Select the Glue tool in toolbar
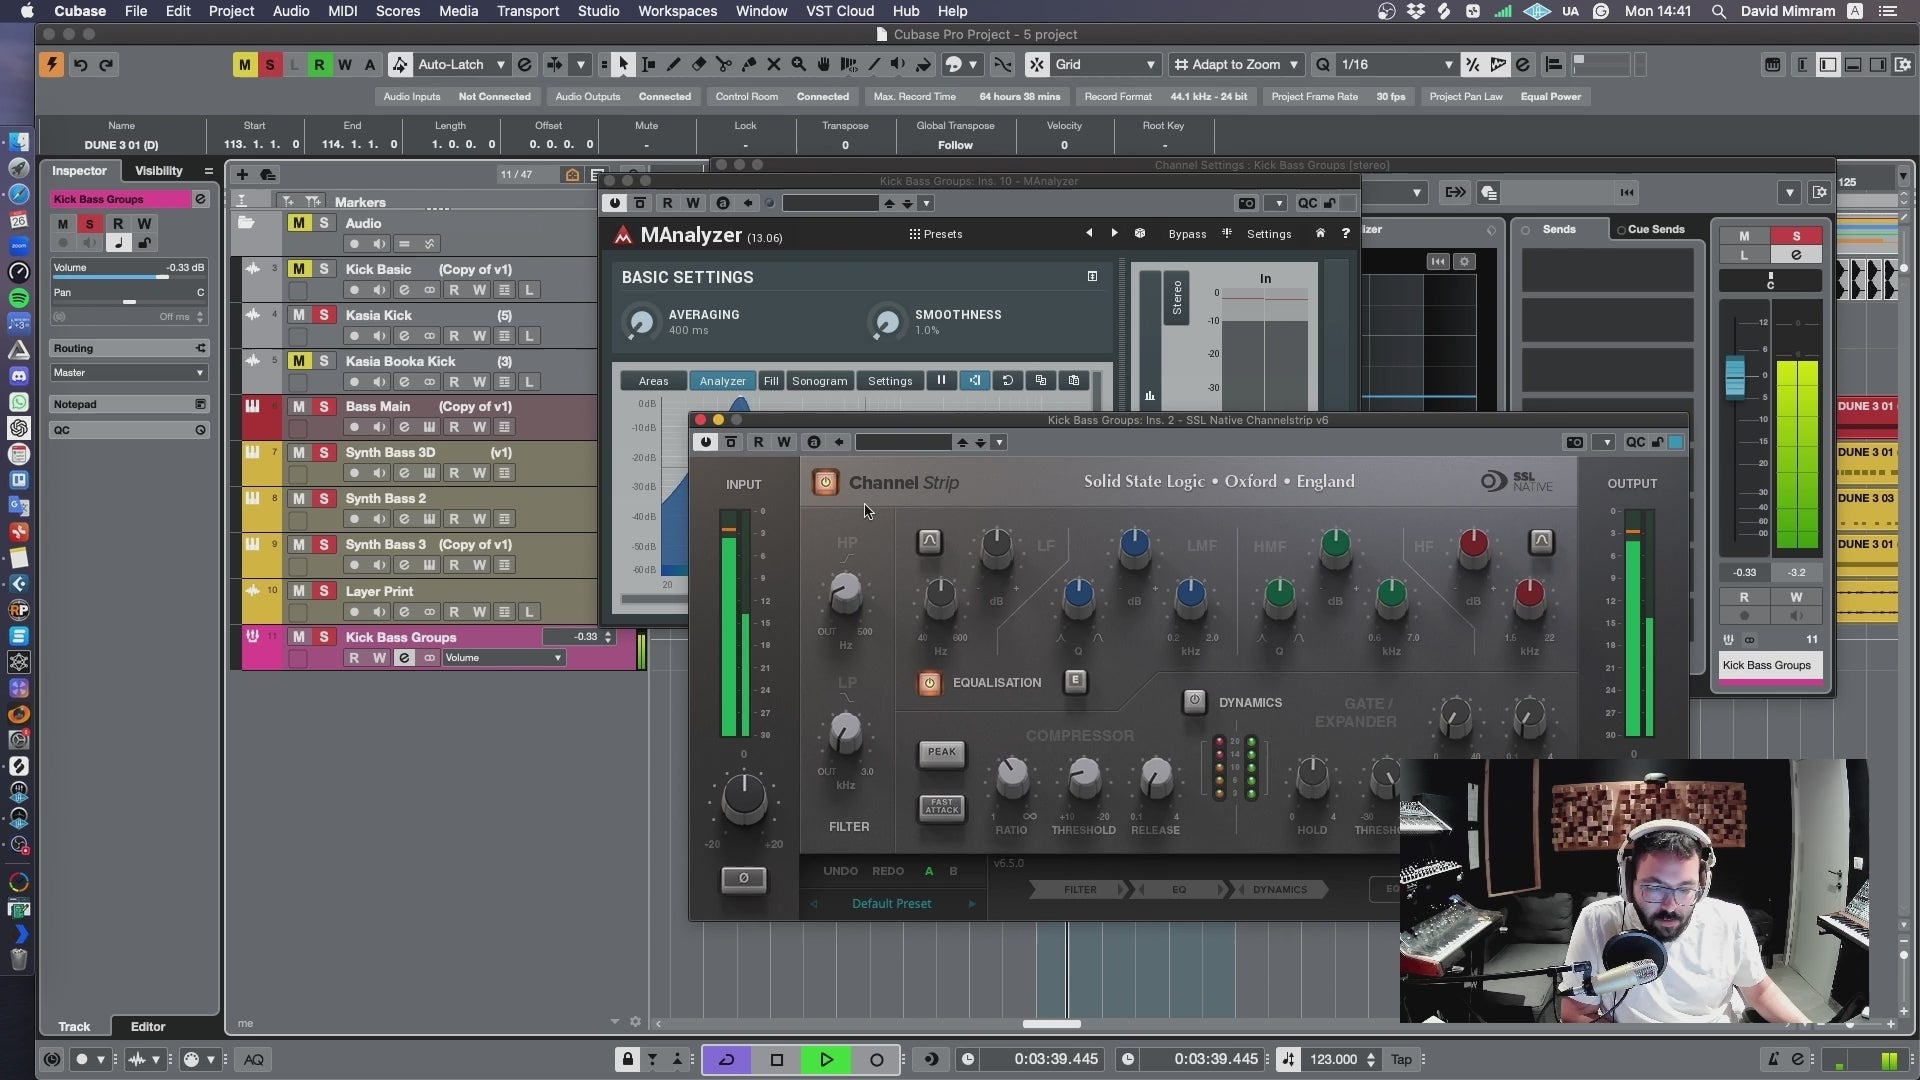The width and height of the screenshot is (1920, 1080). point(748,65)
